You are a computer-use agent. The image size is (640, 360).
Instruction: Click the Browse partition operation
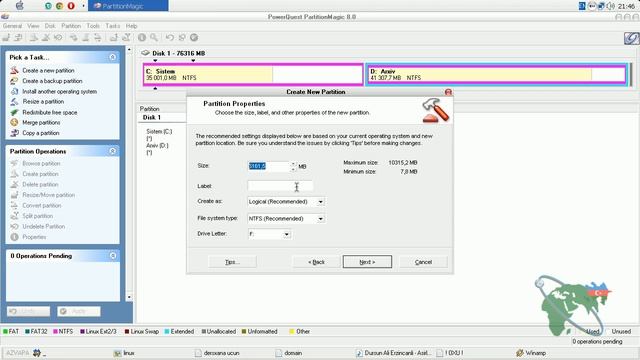coord(41,163)
